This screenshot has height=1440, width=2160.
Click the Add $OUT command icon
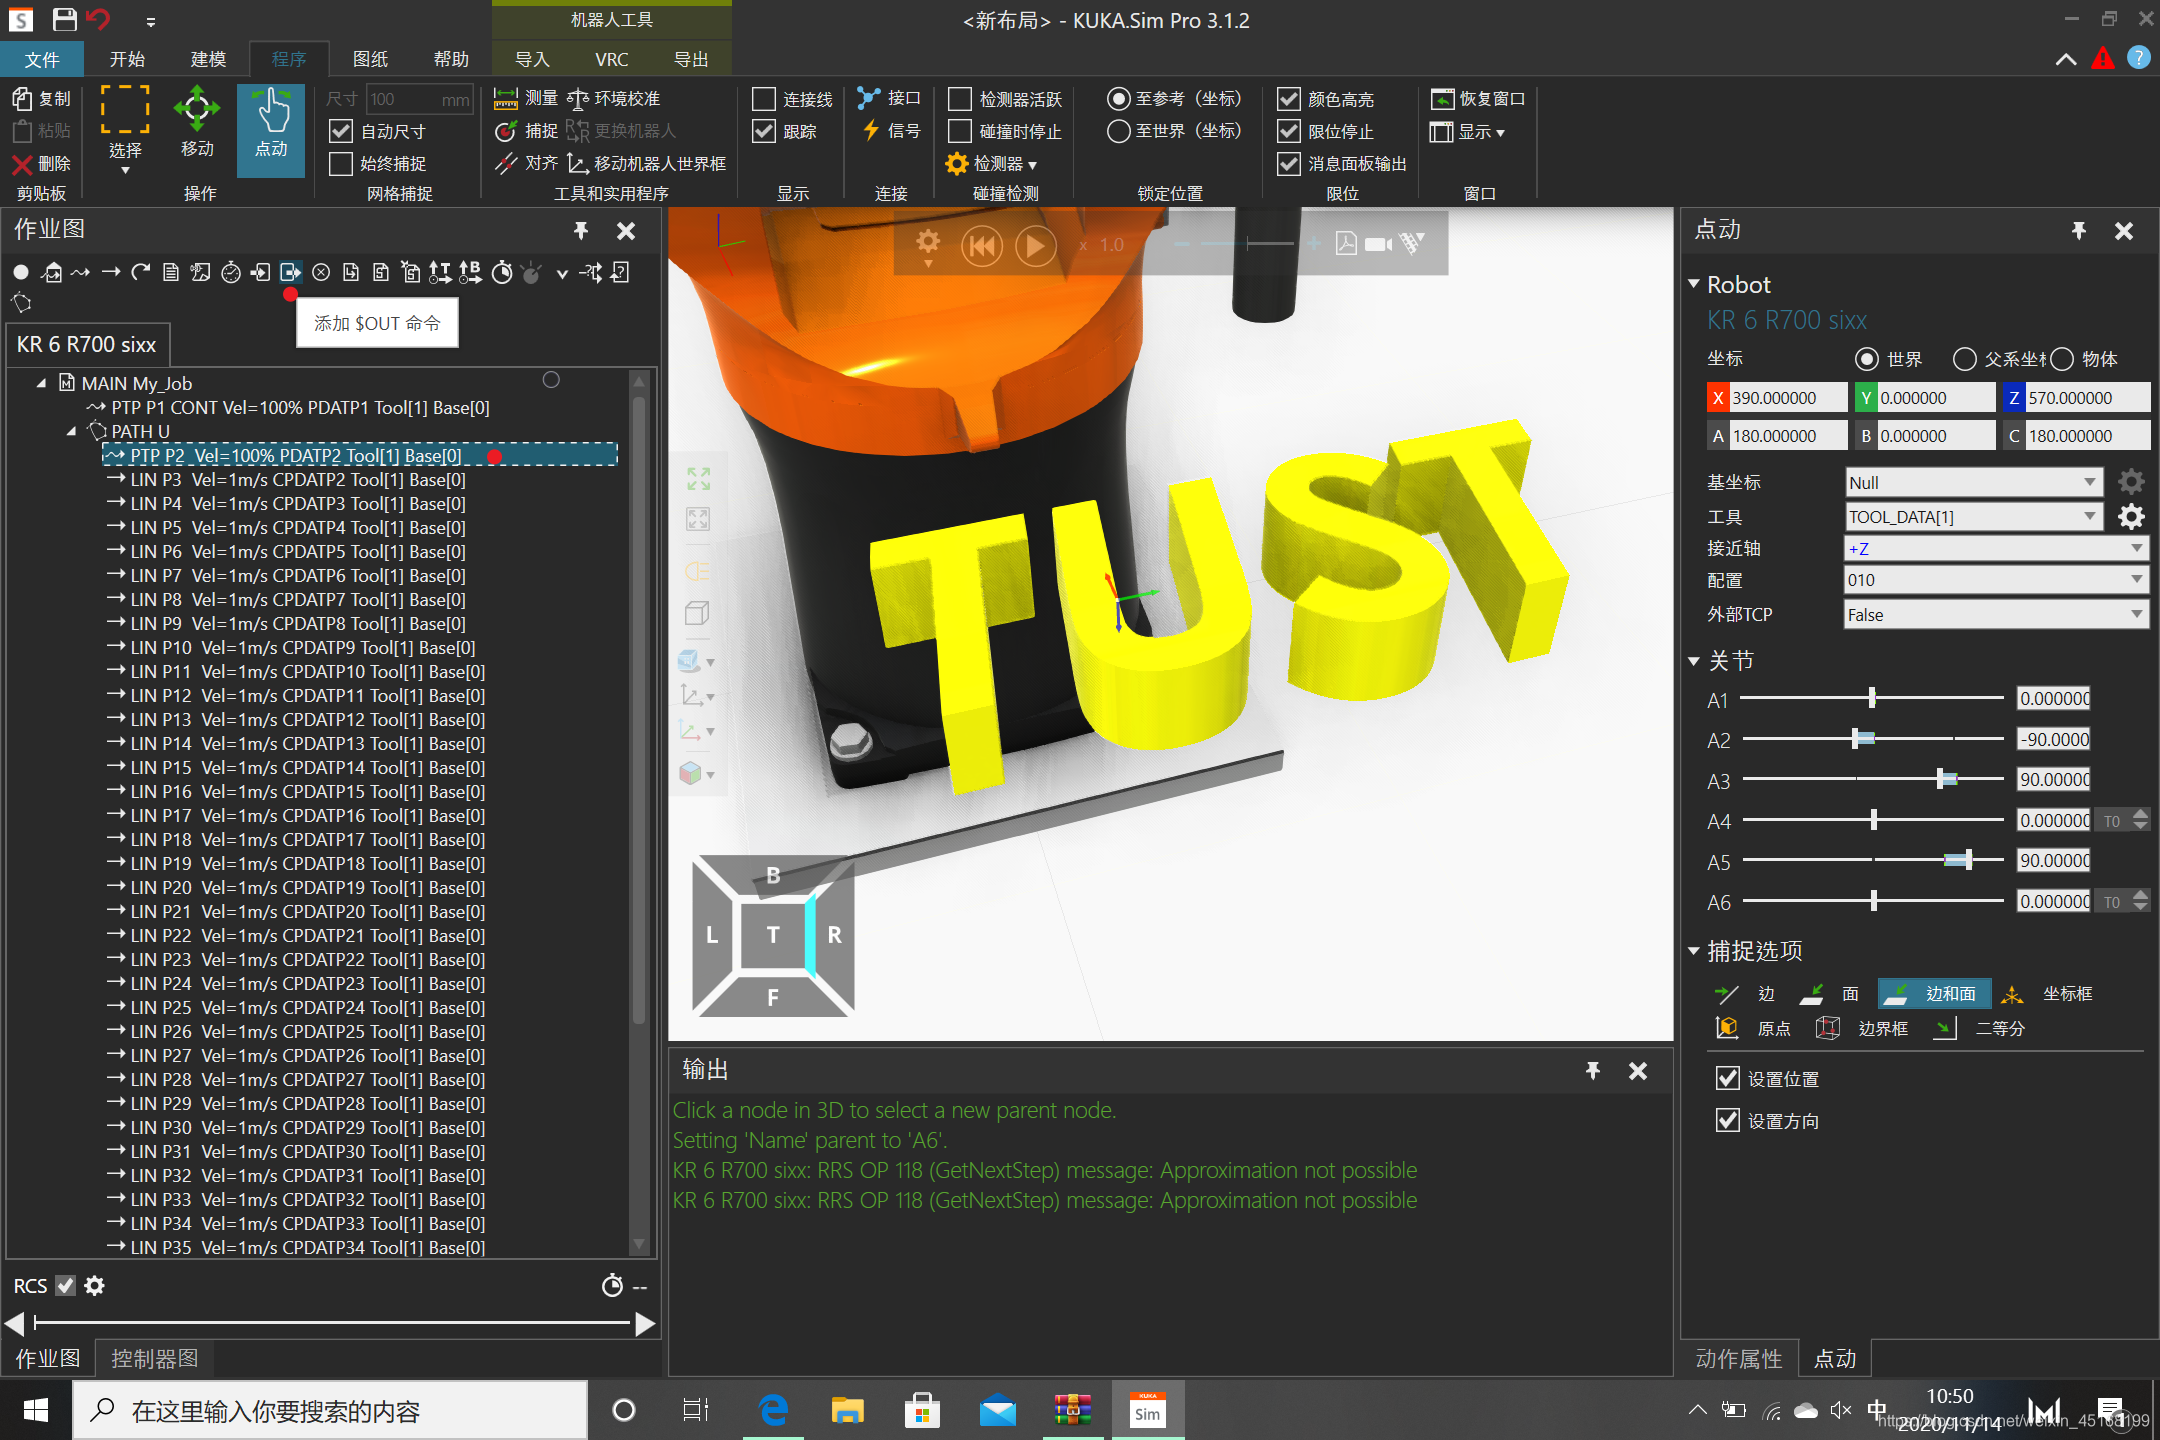tap(290, 272)
